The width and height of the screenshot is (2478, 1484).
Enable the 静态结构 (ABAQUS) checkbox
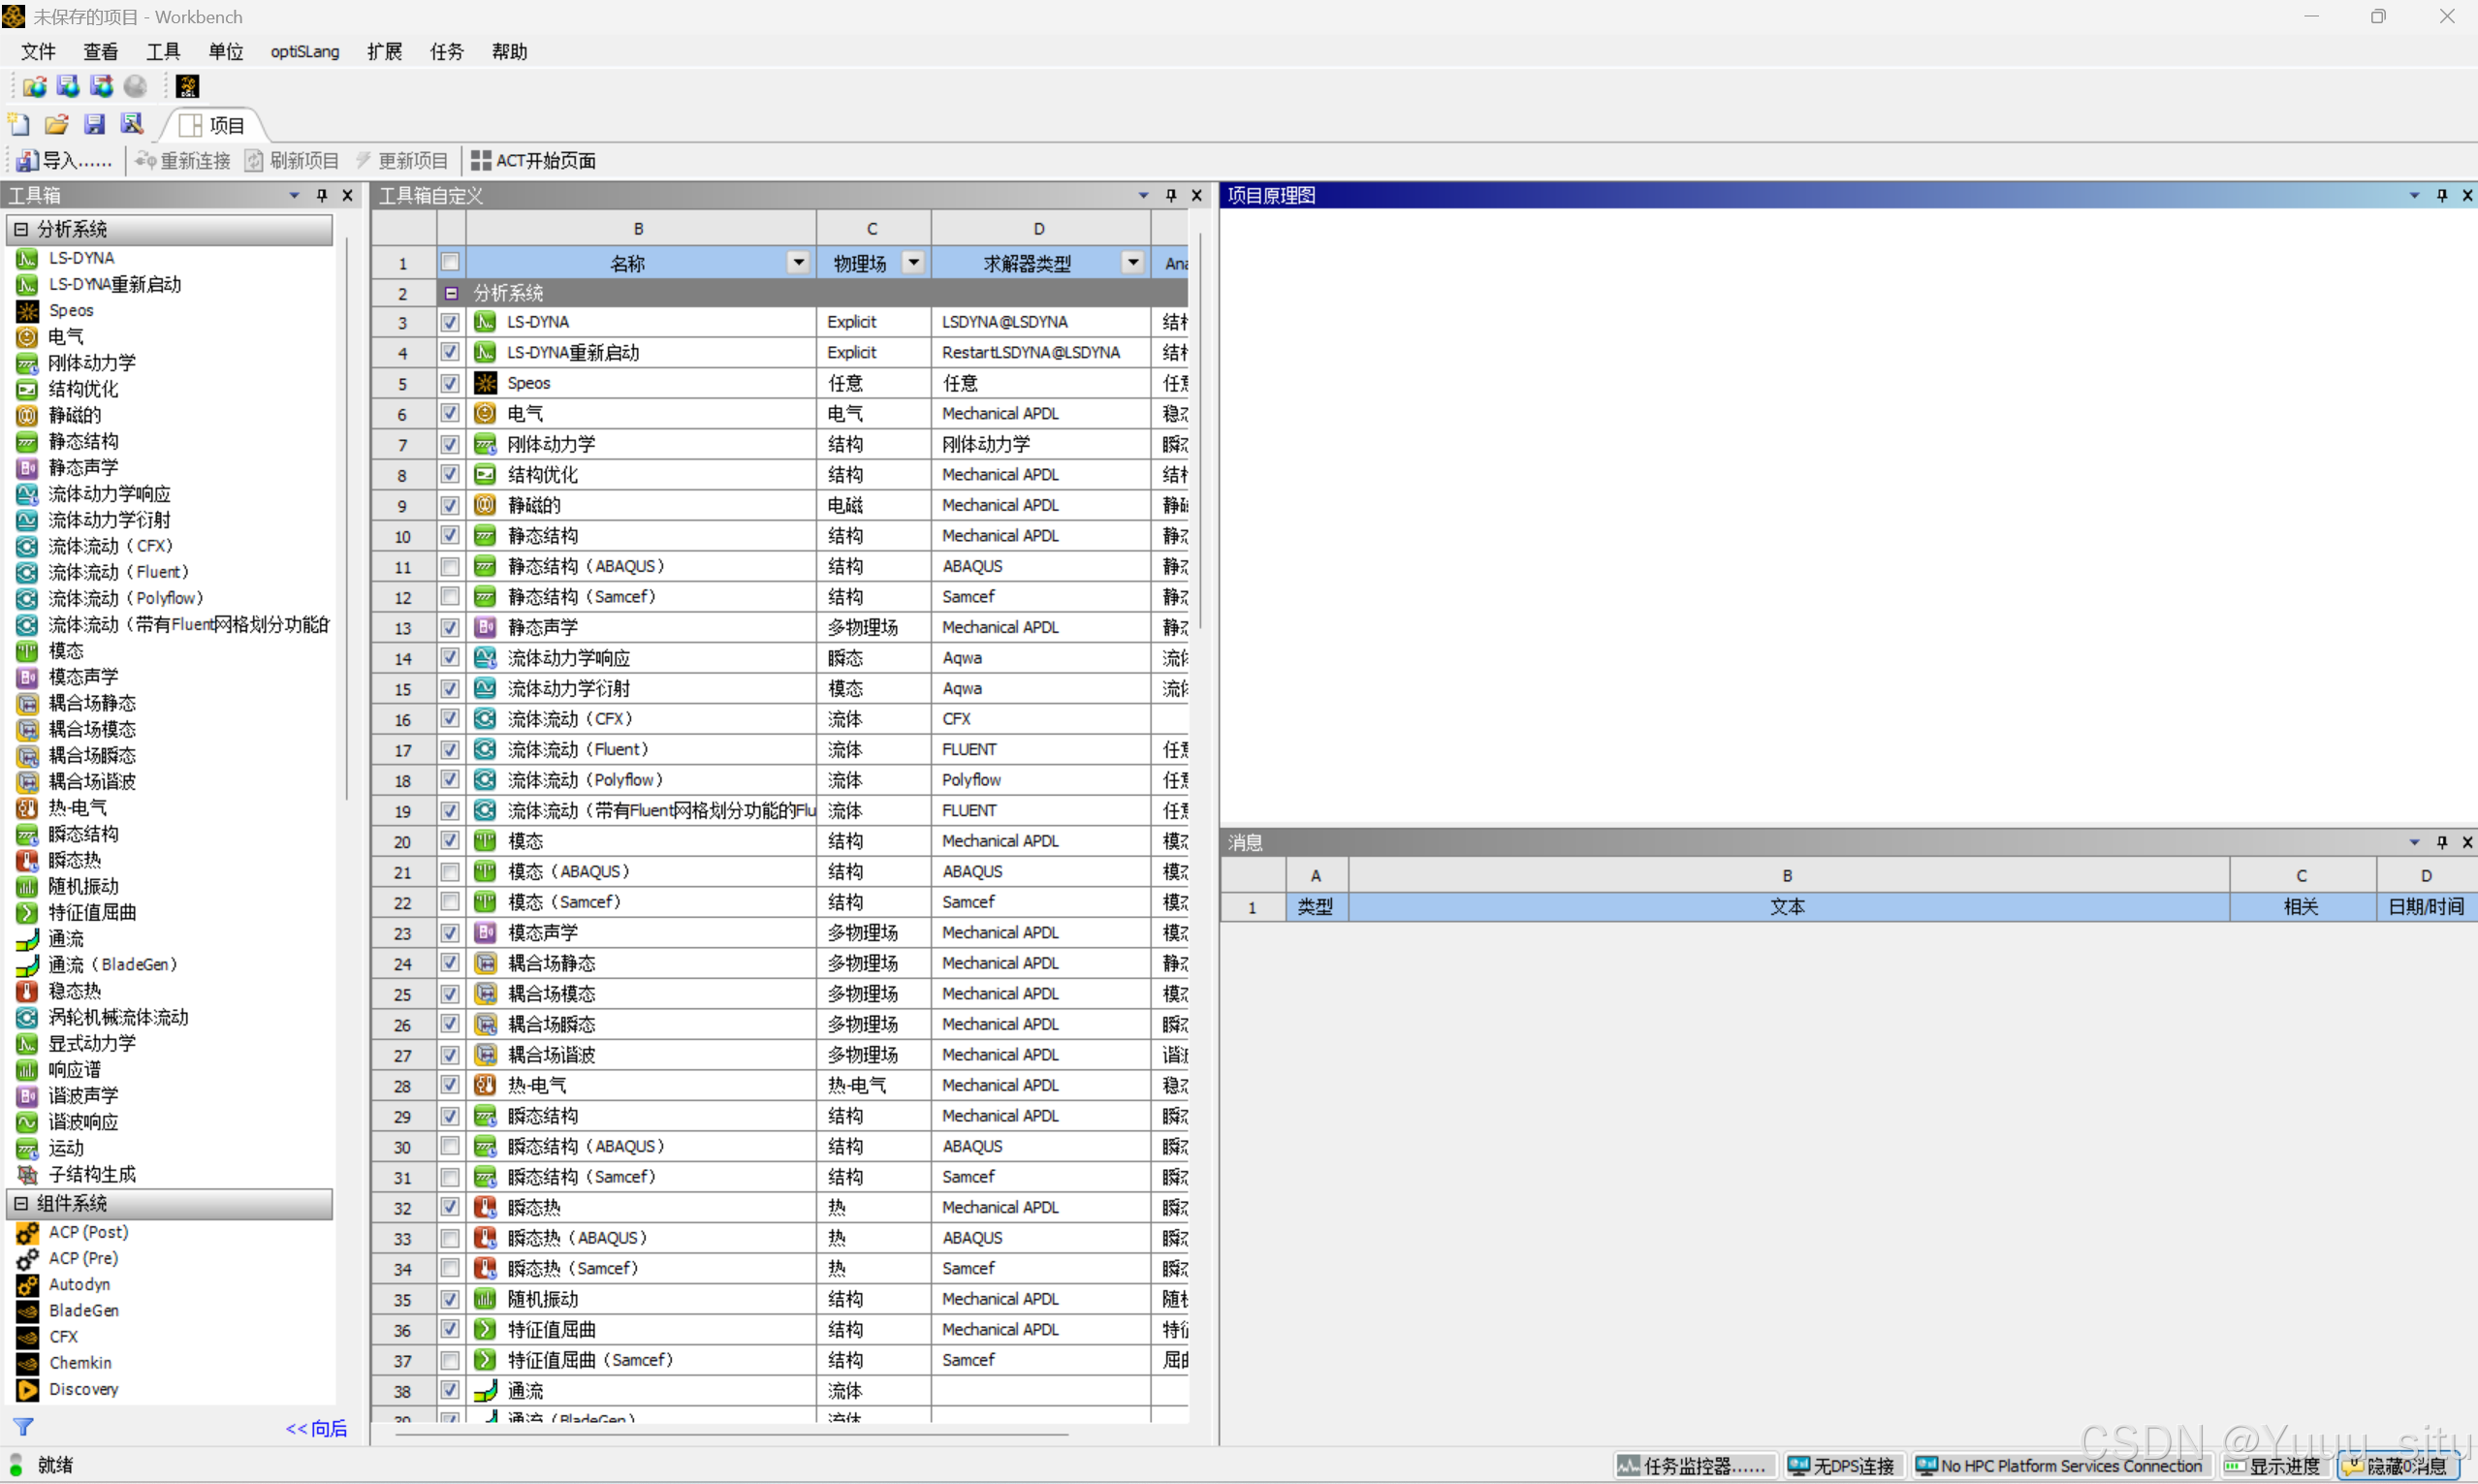pos(450,566)
